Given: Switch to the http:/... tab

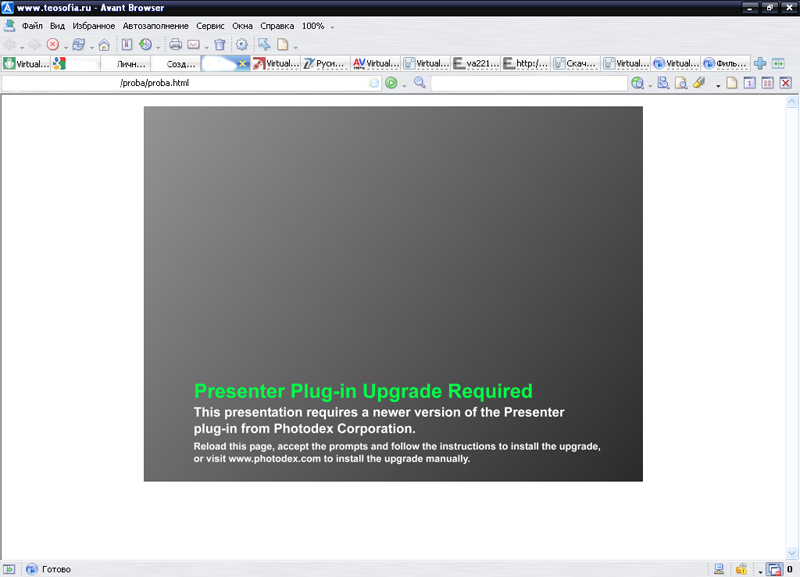Looking at the screenshot, I should coord(526,64).
